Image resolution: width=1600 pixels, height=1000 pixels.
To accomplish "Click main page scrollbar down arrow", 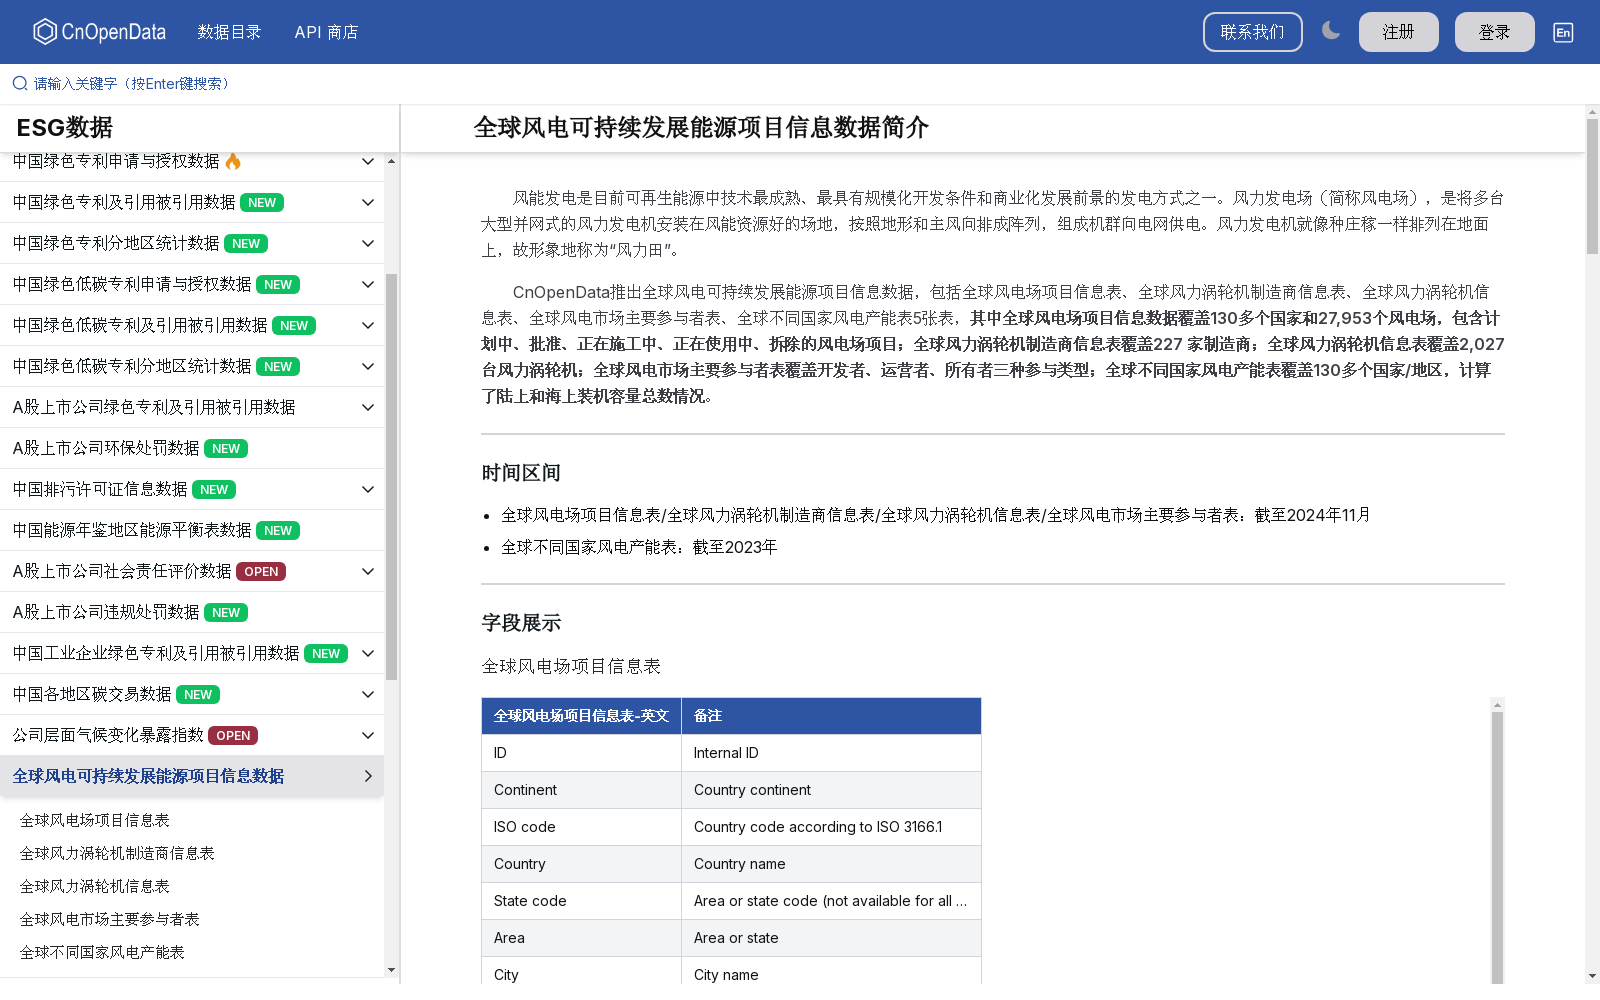I will click(1592, 976).
